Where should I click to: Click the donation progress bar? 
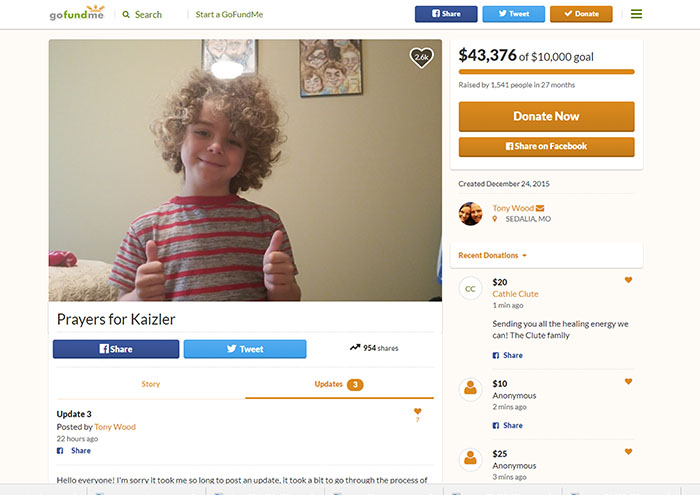coord(546,72)
